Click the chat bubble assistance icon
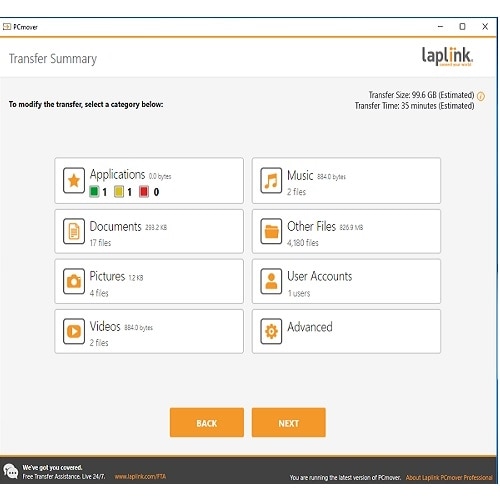This screenshot has width=500, height=500. (x=11, y=471)
